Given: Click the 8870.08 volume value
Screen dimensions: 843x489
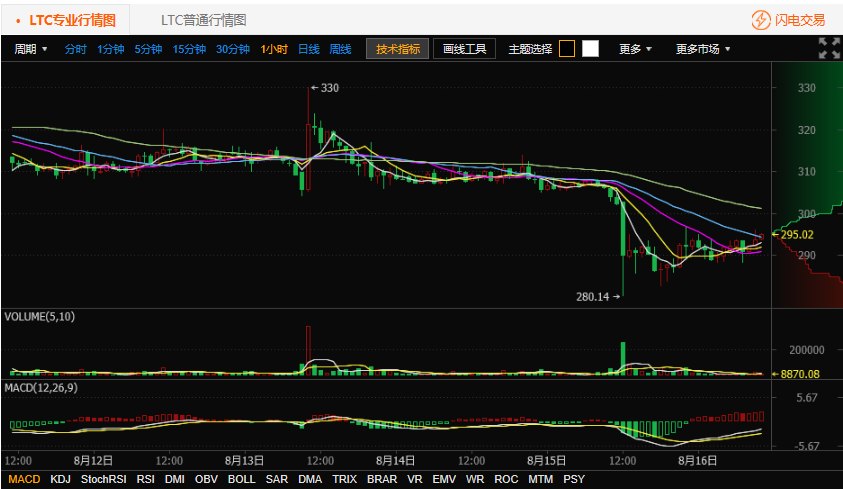Looking at the screenshot, I should coord(800,374).
